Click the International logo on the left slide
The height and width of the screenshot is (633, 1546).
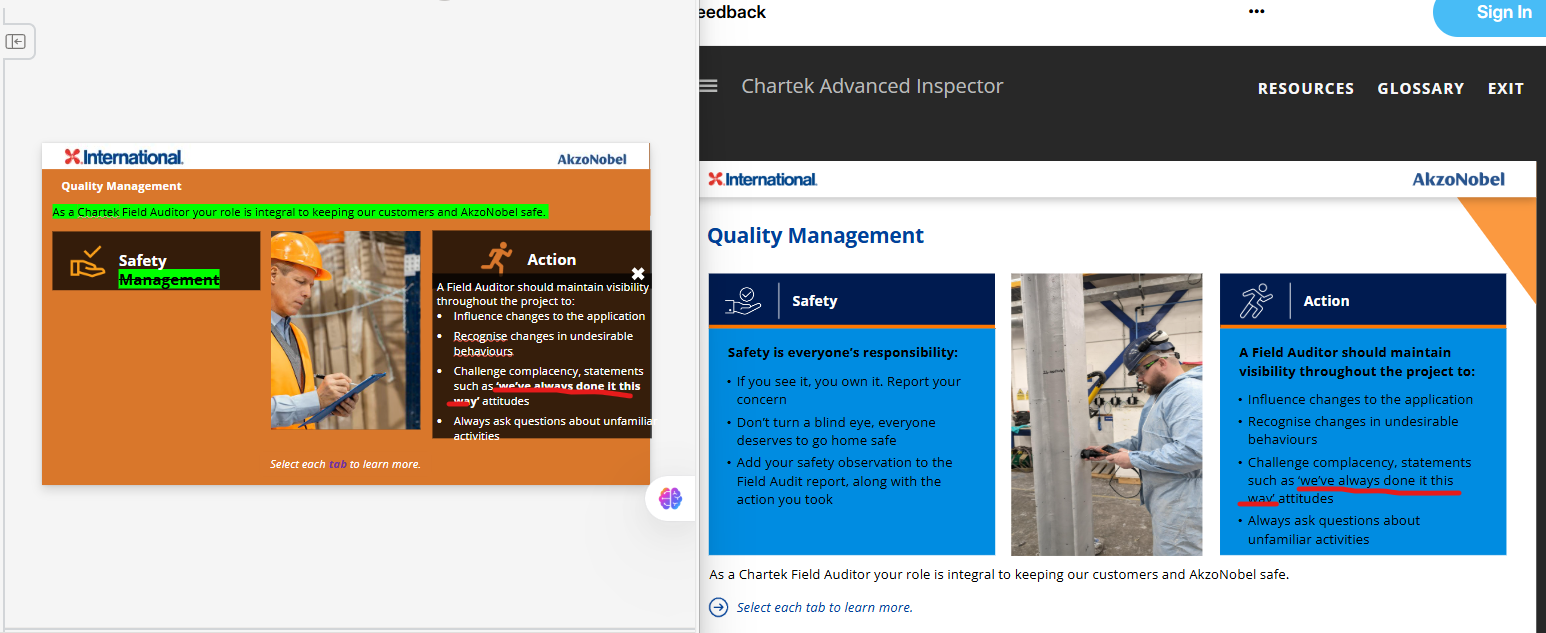[x=124, y=157]
